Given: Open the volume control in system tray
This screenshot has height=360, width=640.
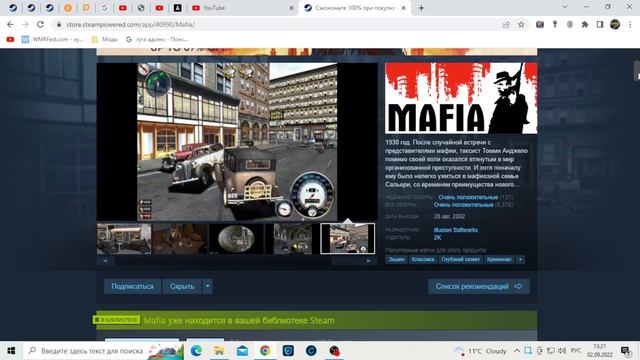Looking at the screenshot, I should pyautogui.click(x=562, y=351).
